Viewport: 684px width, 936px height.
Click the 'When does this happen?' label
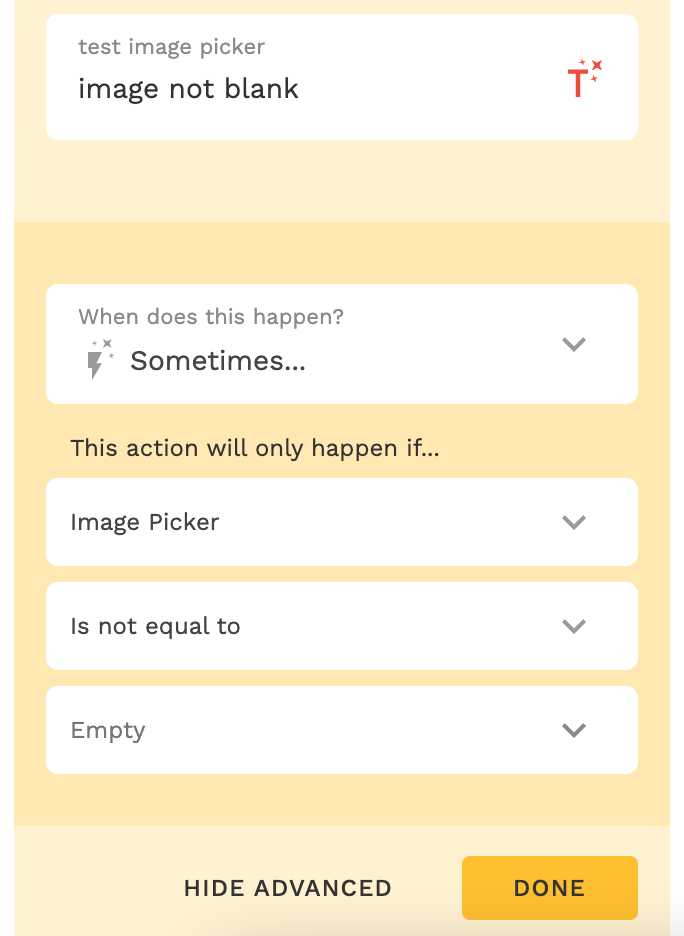pyautogui.click(x=210, y=317)
